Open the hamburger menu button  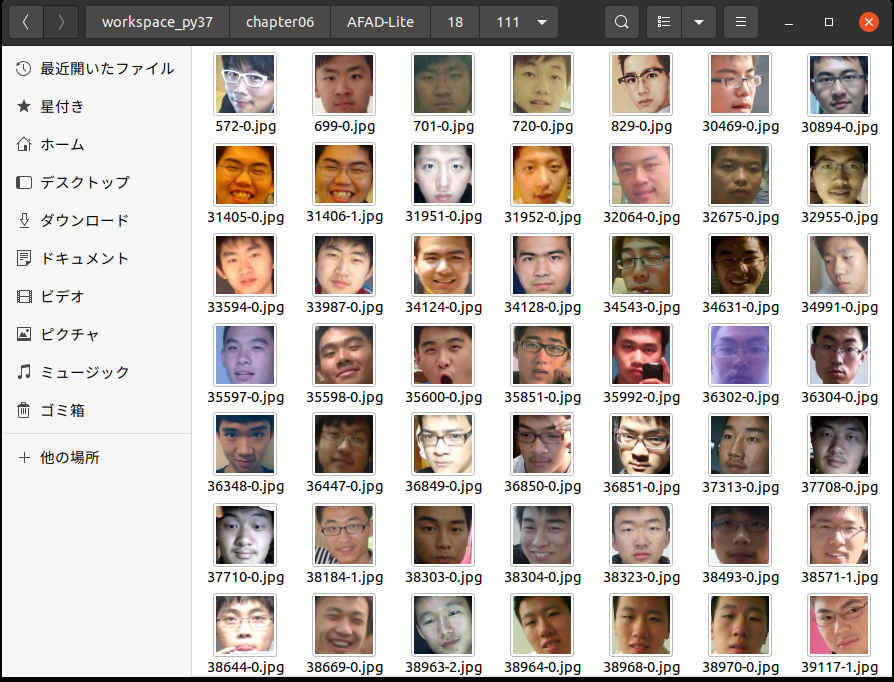[x=741, y=22]
